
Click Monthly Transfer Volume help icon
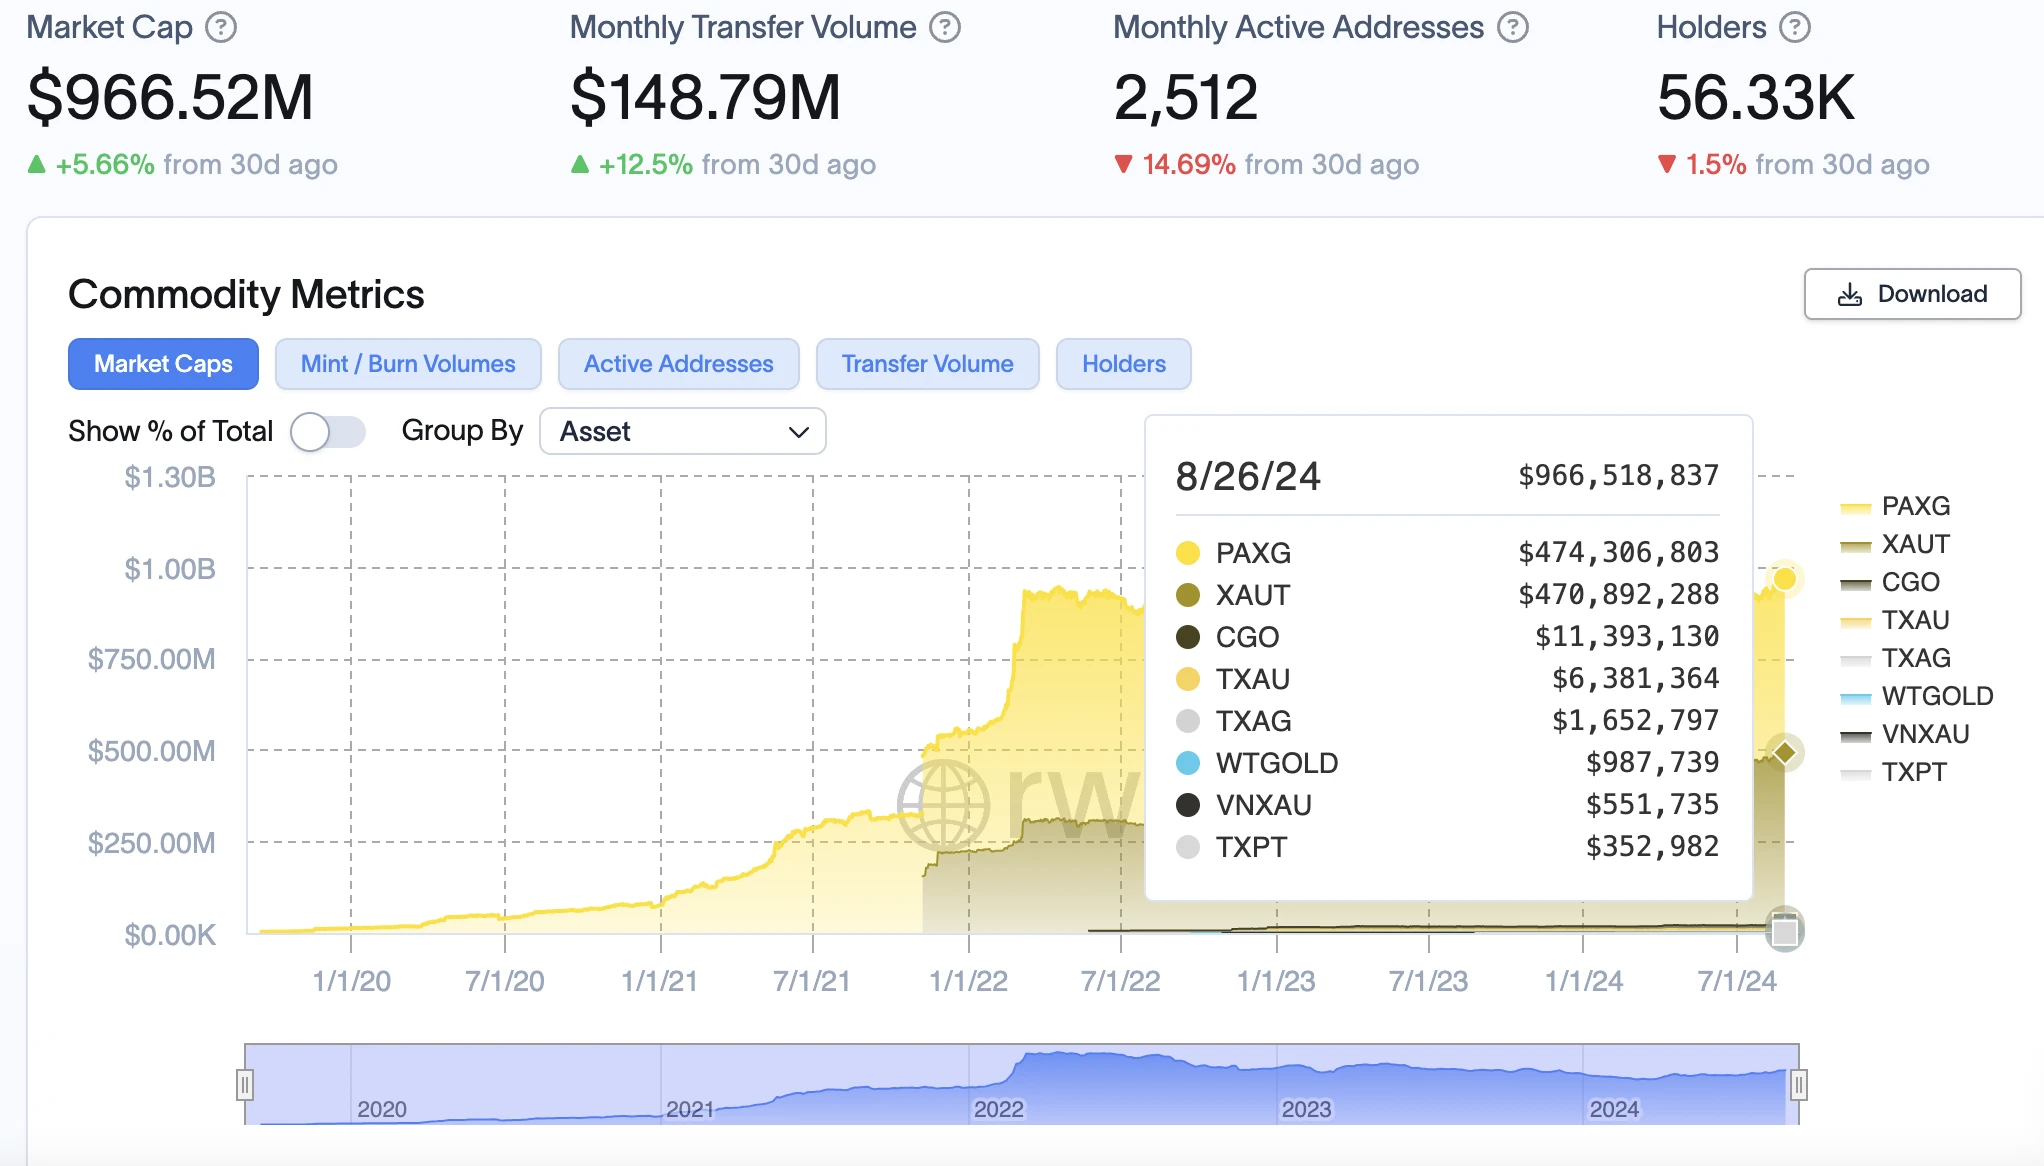(x=944, y=27)
